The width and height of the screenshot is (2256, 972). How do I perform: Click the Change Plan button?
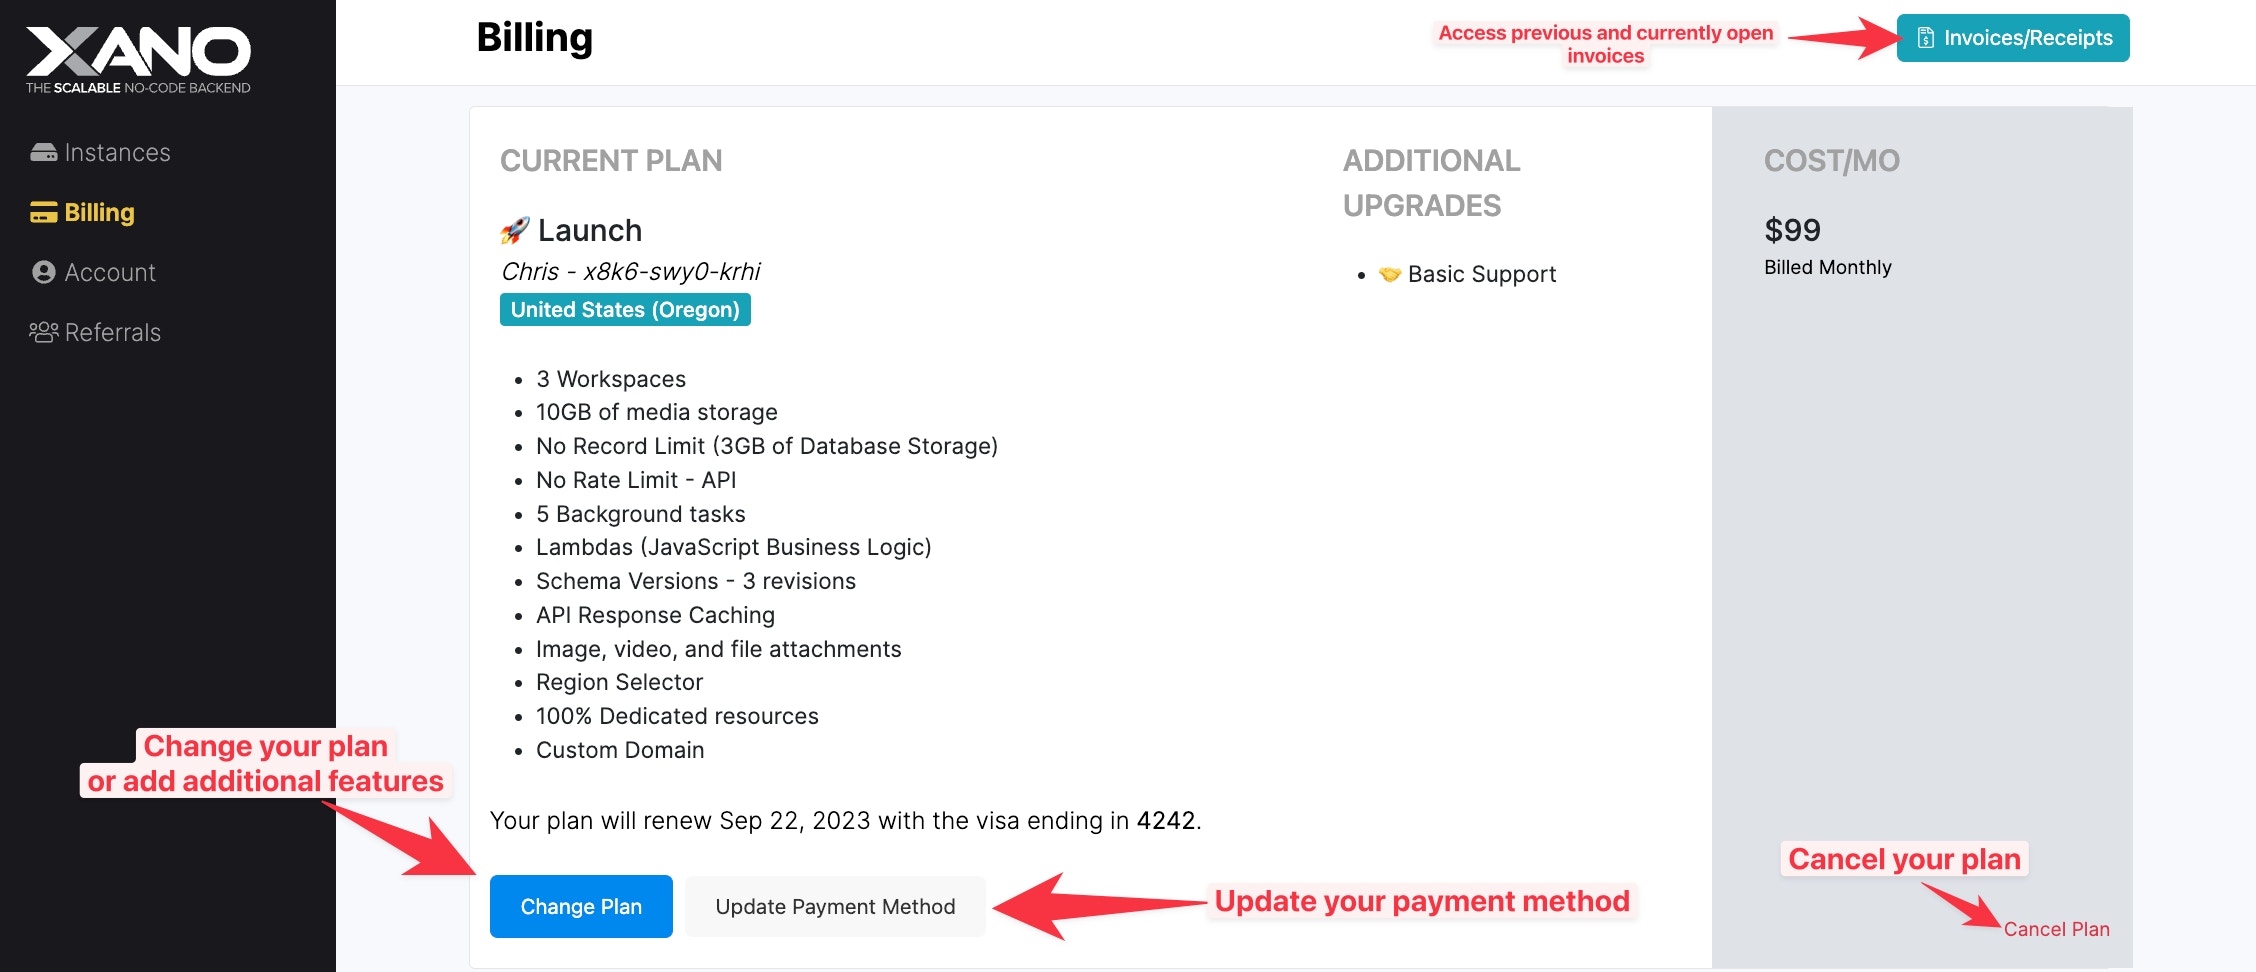tap(581, 906)
